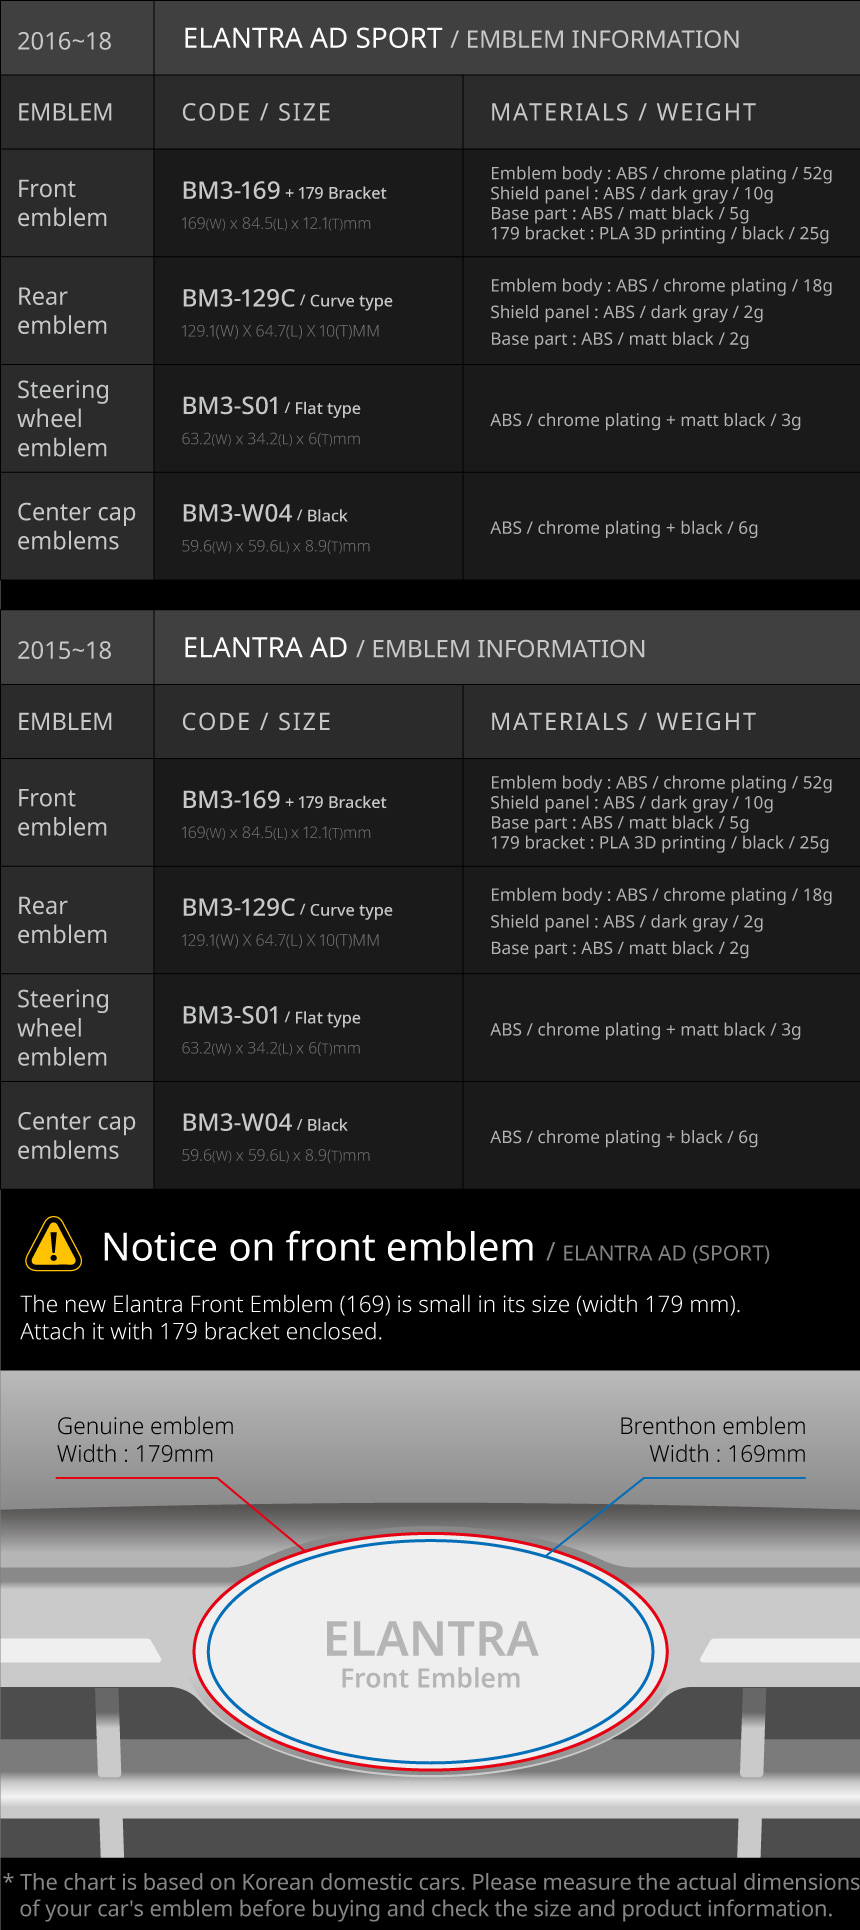The width and height of the screenshot is (860, 1930).
Task: Click the yellow warning triangle icon
Action: click(x=54, y=1245)
